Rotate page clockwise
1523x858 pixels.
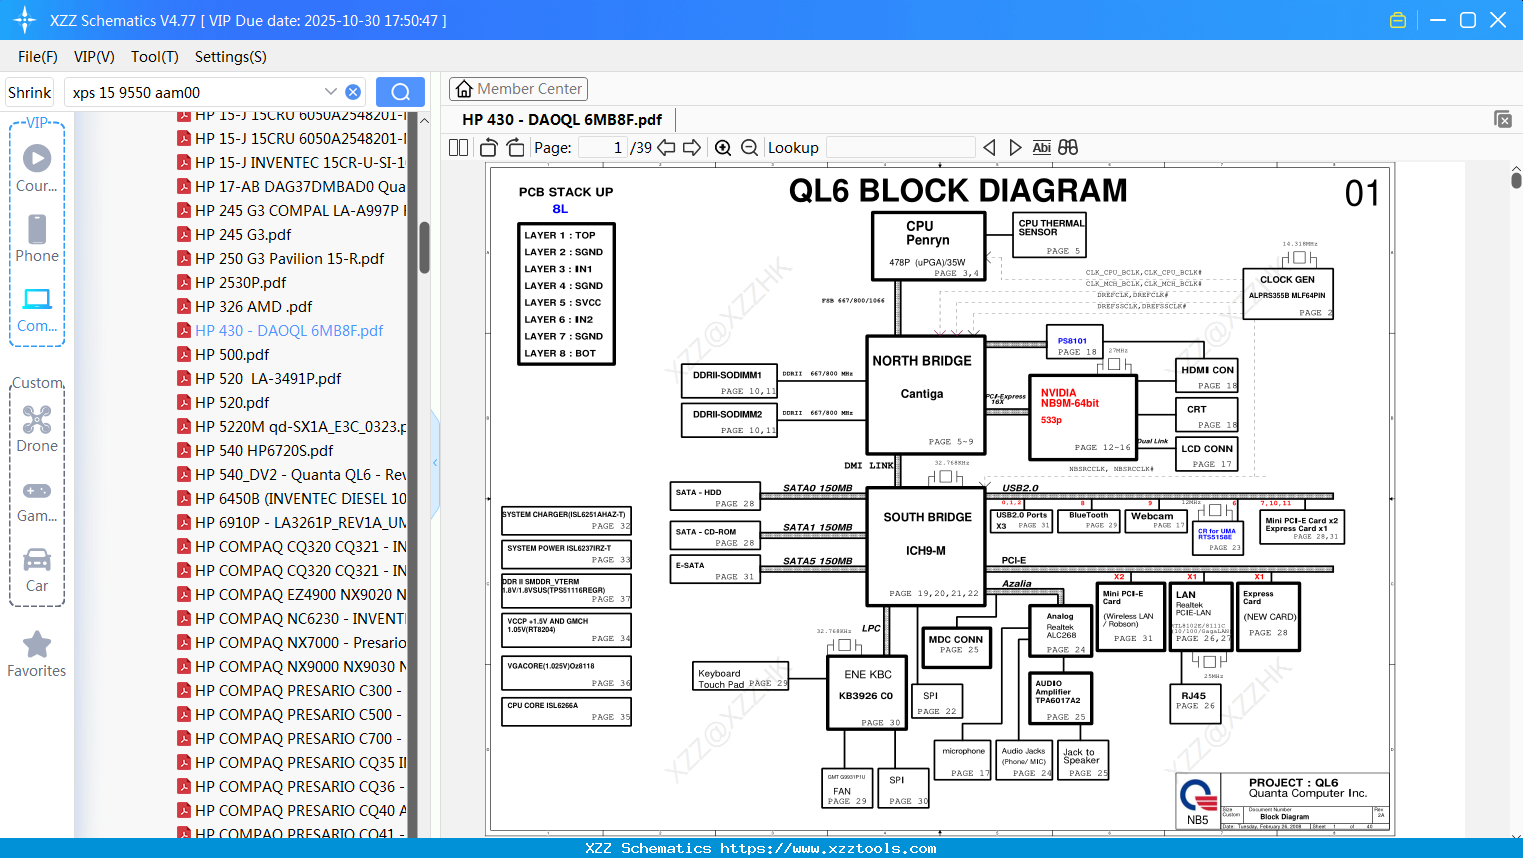[x=516, y=148]
